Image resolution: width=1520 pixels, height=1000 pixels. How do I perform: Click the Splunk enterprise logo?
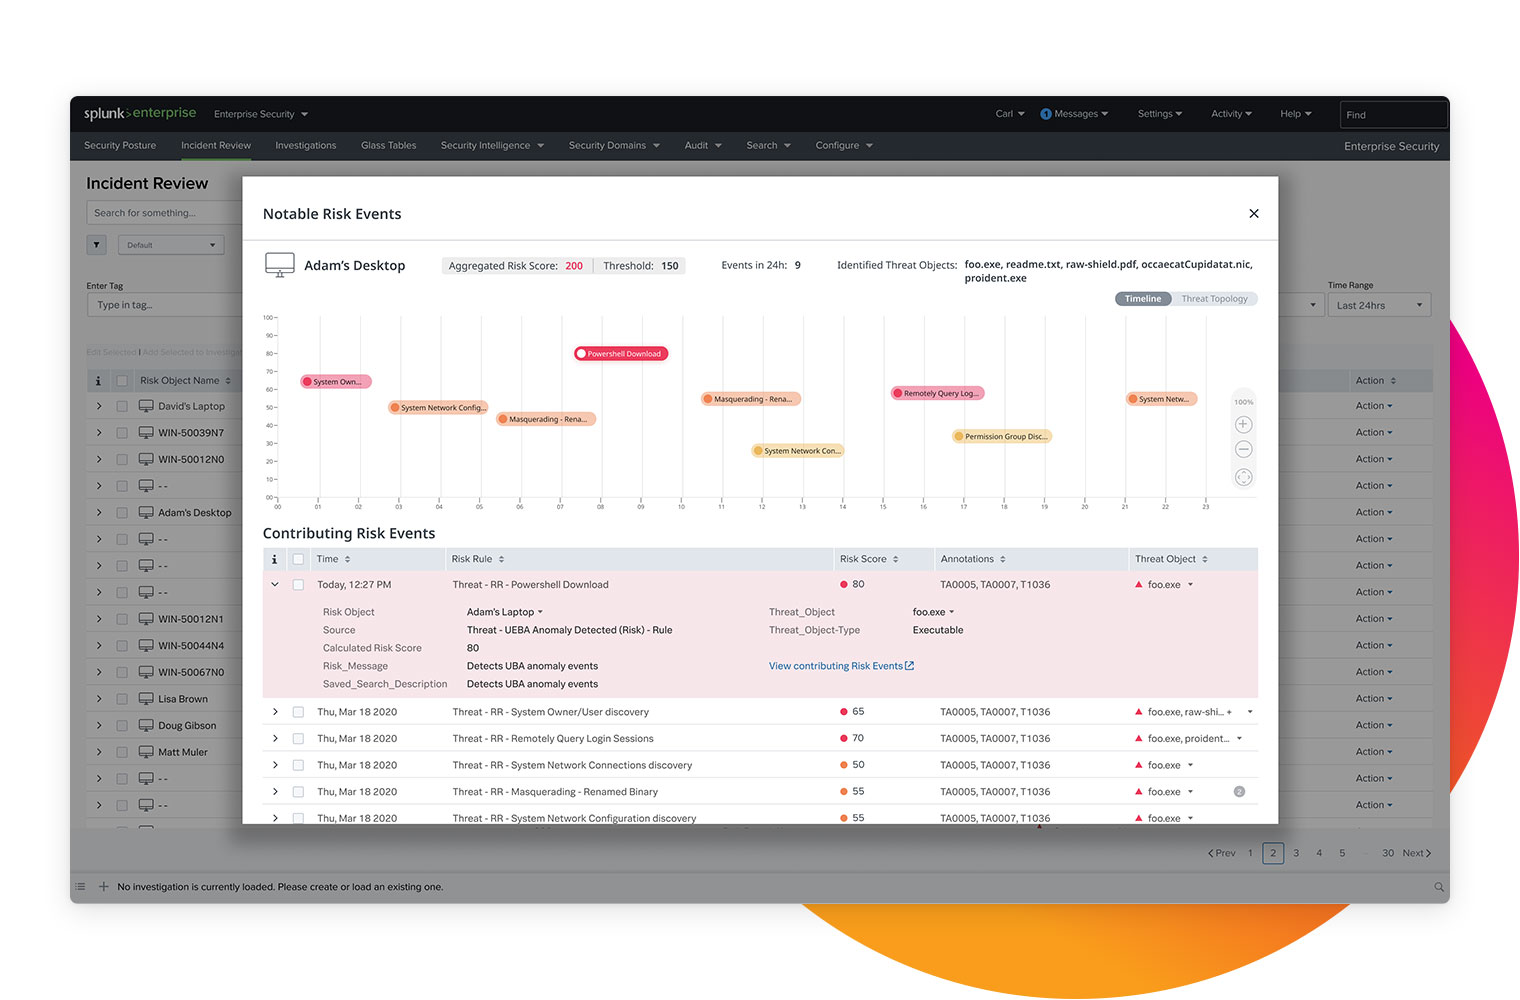pyautogui.click(x=140, y=113)
